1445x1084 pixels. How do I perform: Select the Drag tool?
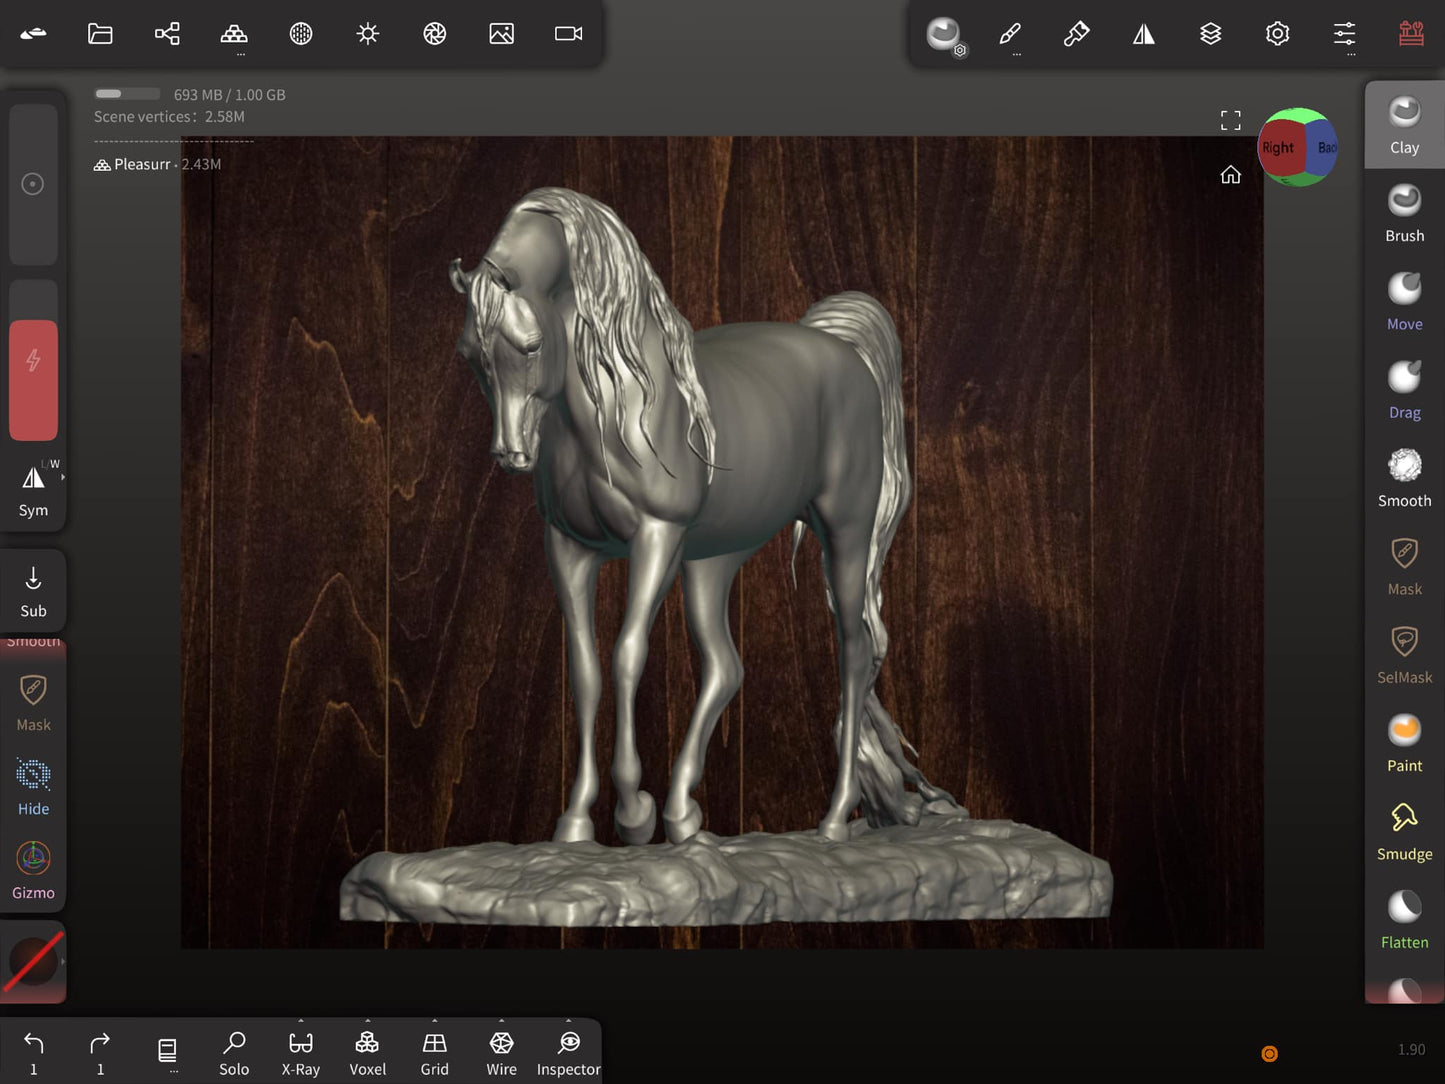[1405, 390]
